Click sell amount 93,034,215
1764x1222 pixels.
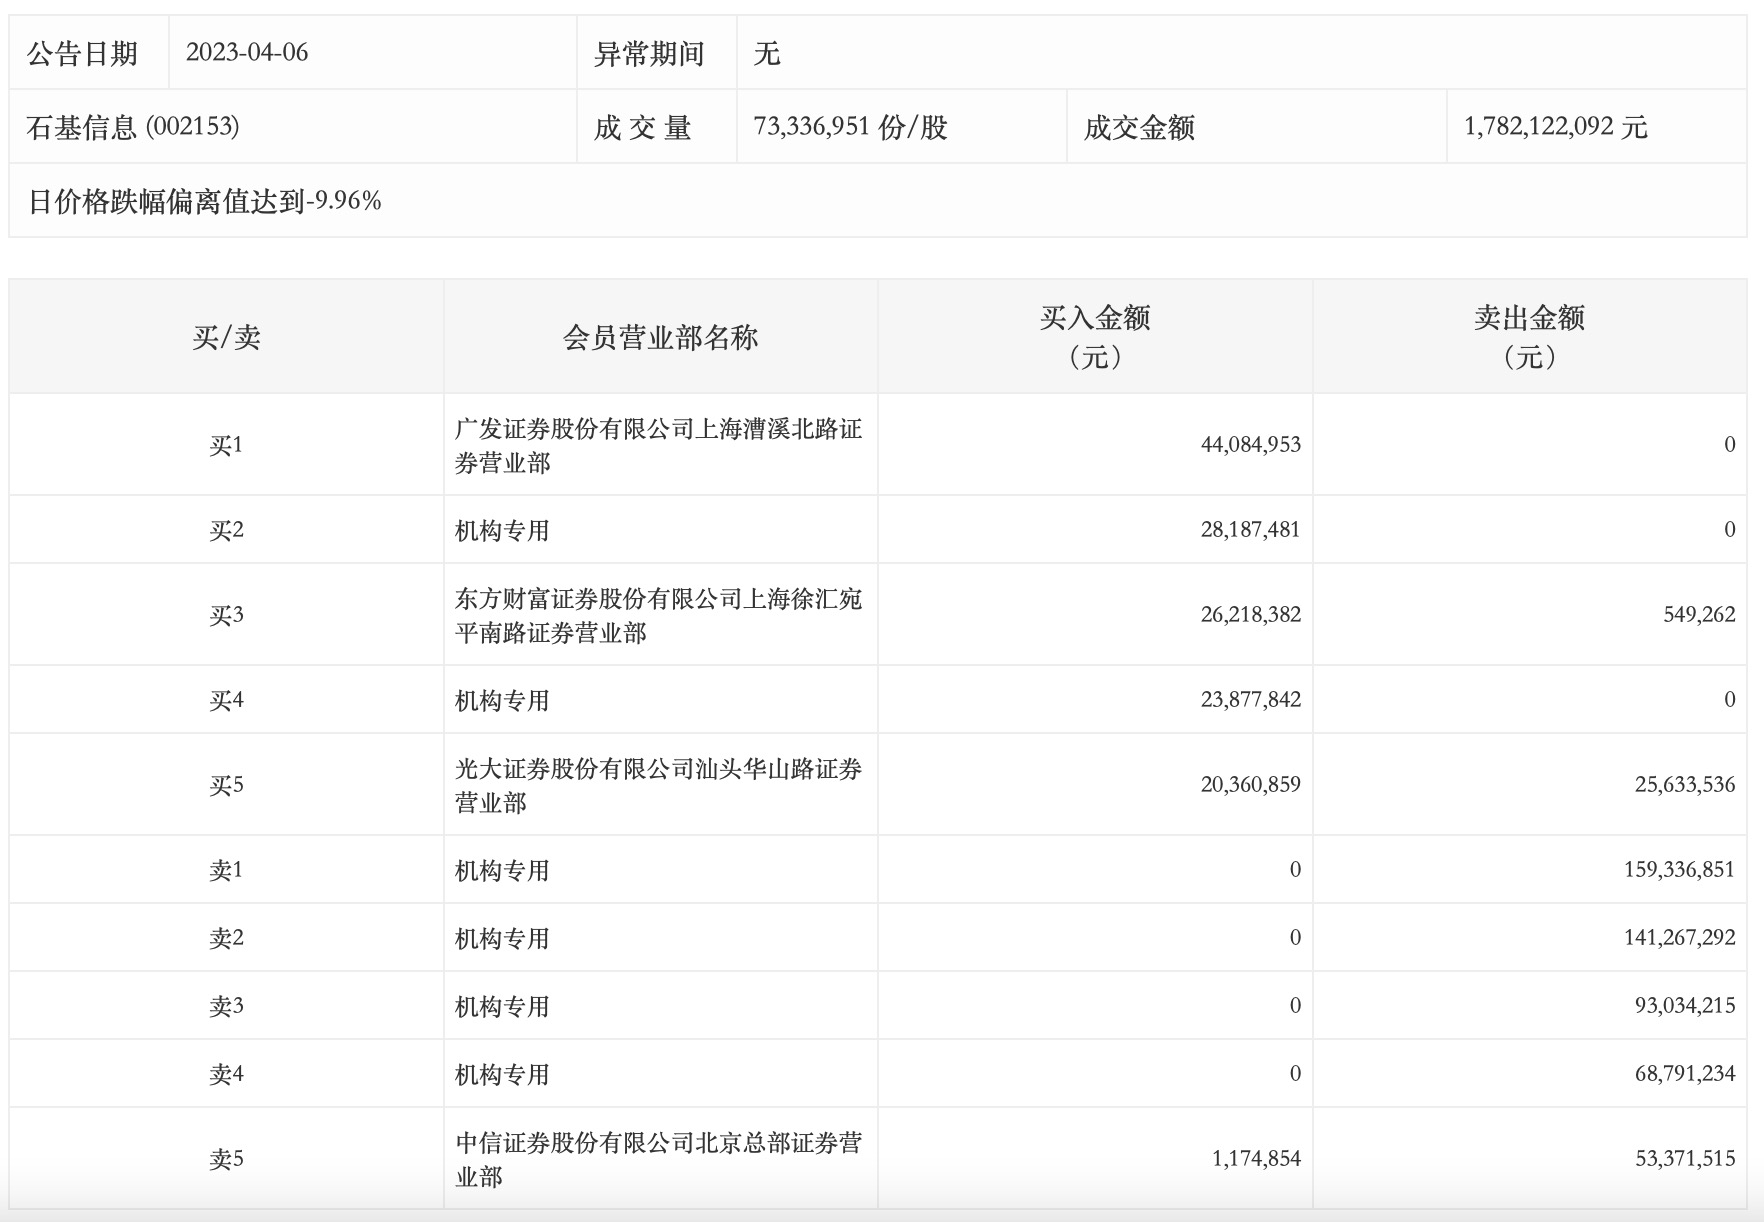pos(1685,1006)
